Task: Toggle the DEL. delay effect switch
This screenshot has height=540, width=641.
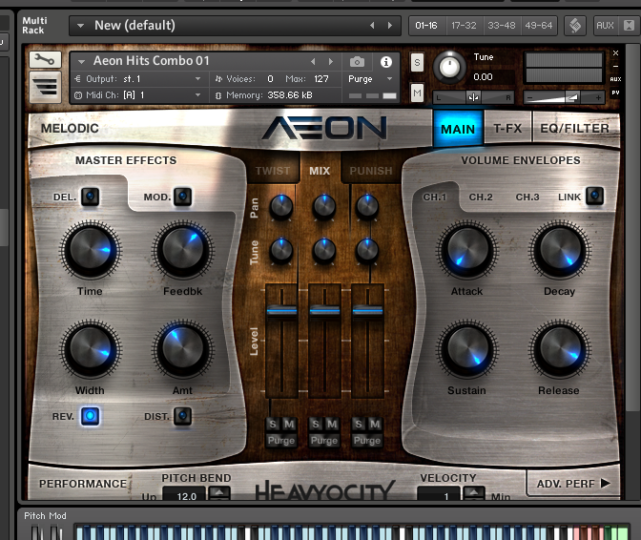Action: point(90,197)
